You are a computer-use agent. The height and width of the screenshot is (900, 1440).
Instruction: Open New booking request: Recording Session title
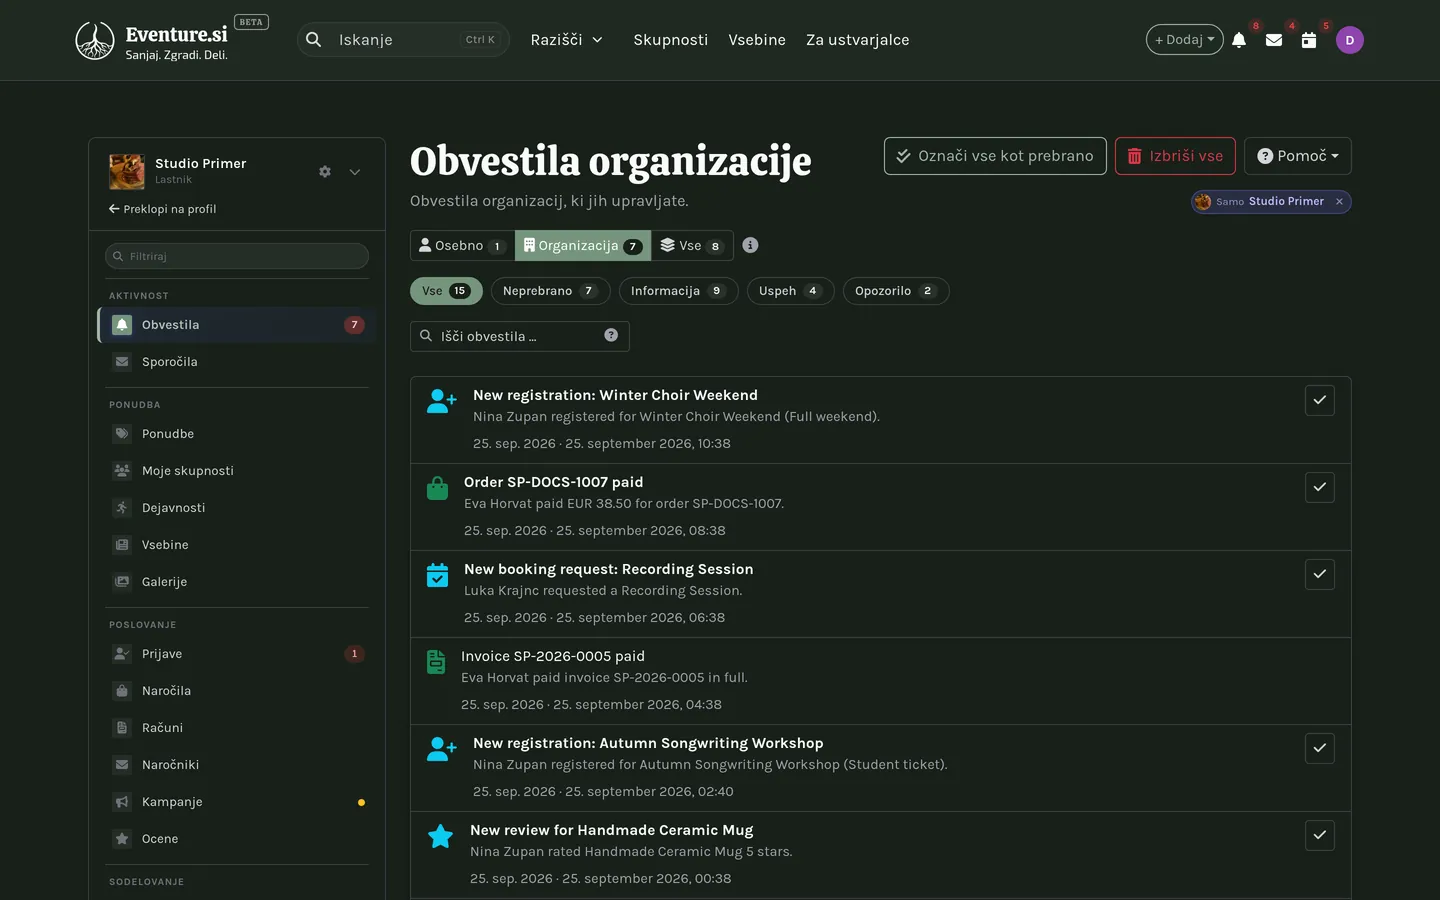point(608,569)
